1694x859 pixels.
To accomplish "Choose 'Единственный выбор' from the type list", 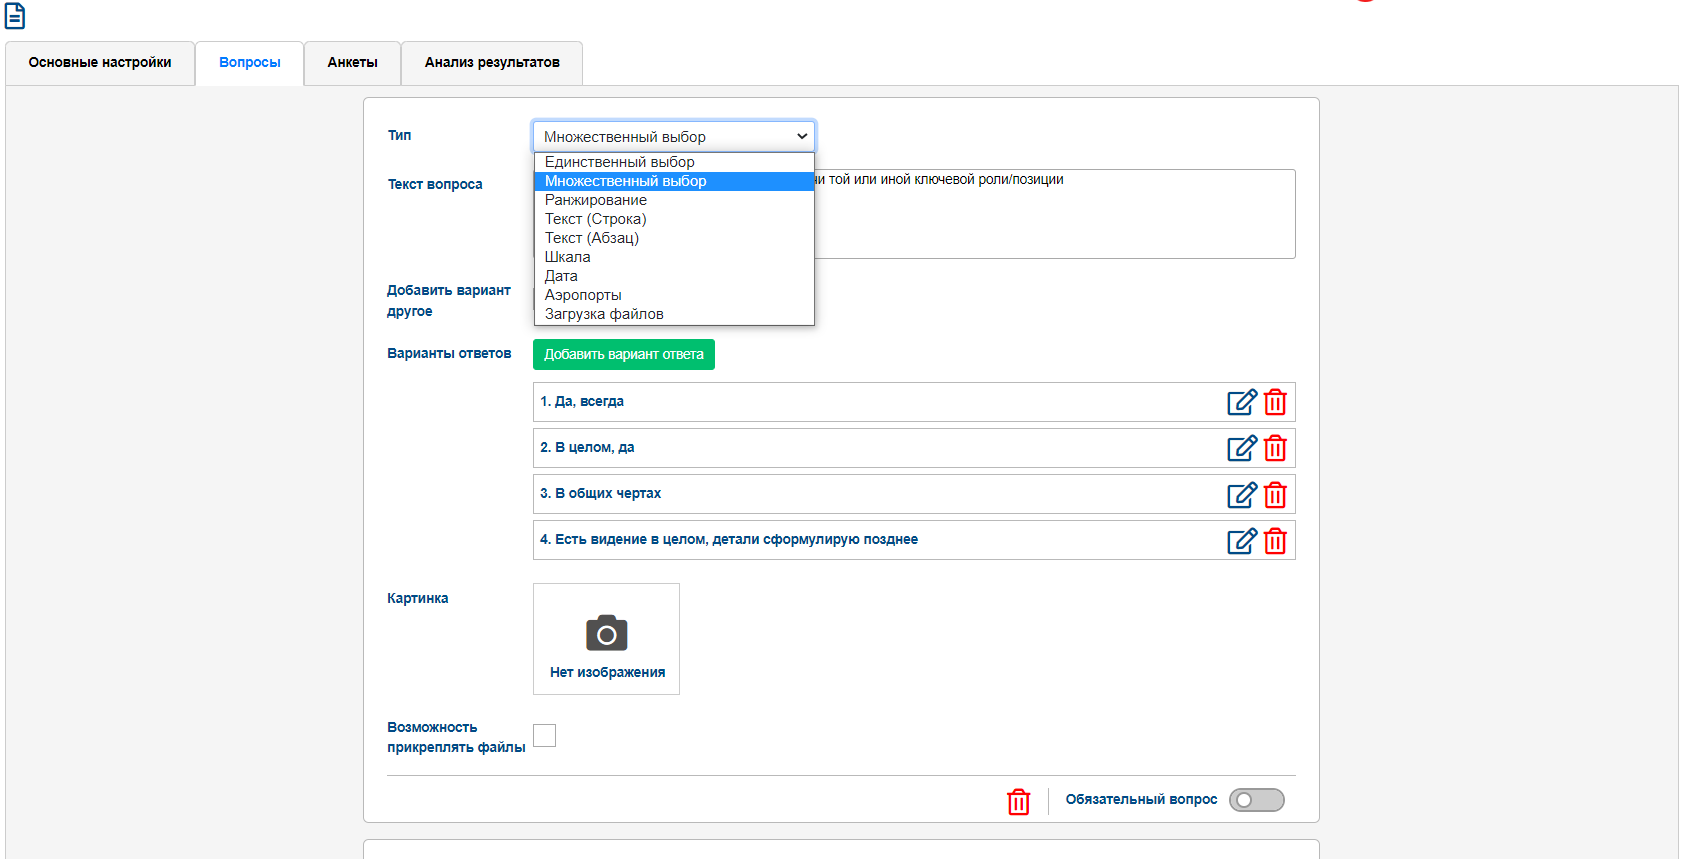I will [x=674, y=162].
